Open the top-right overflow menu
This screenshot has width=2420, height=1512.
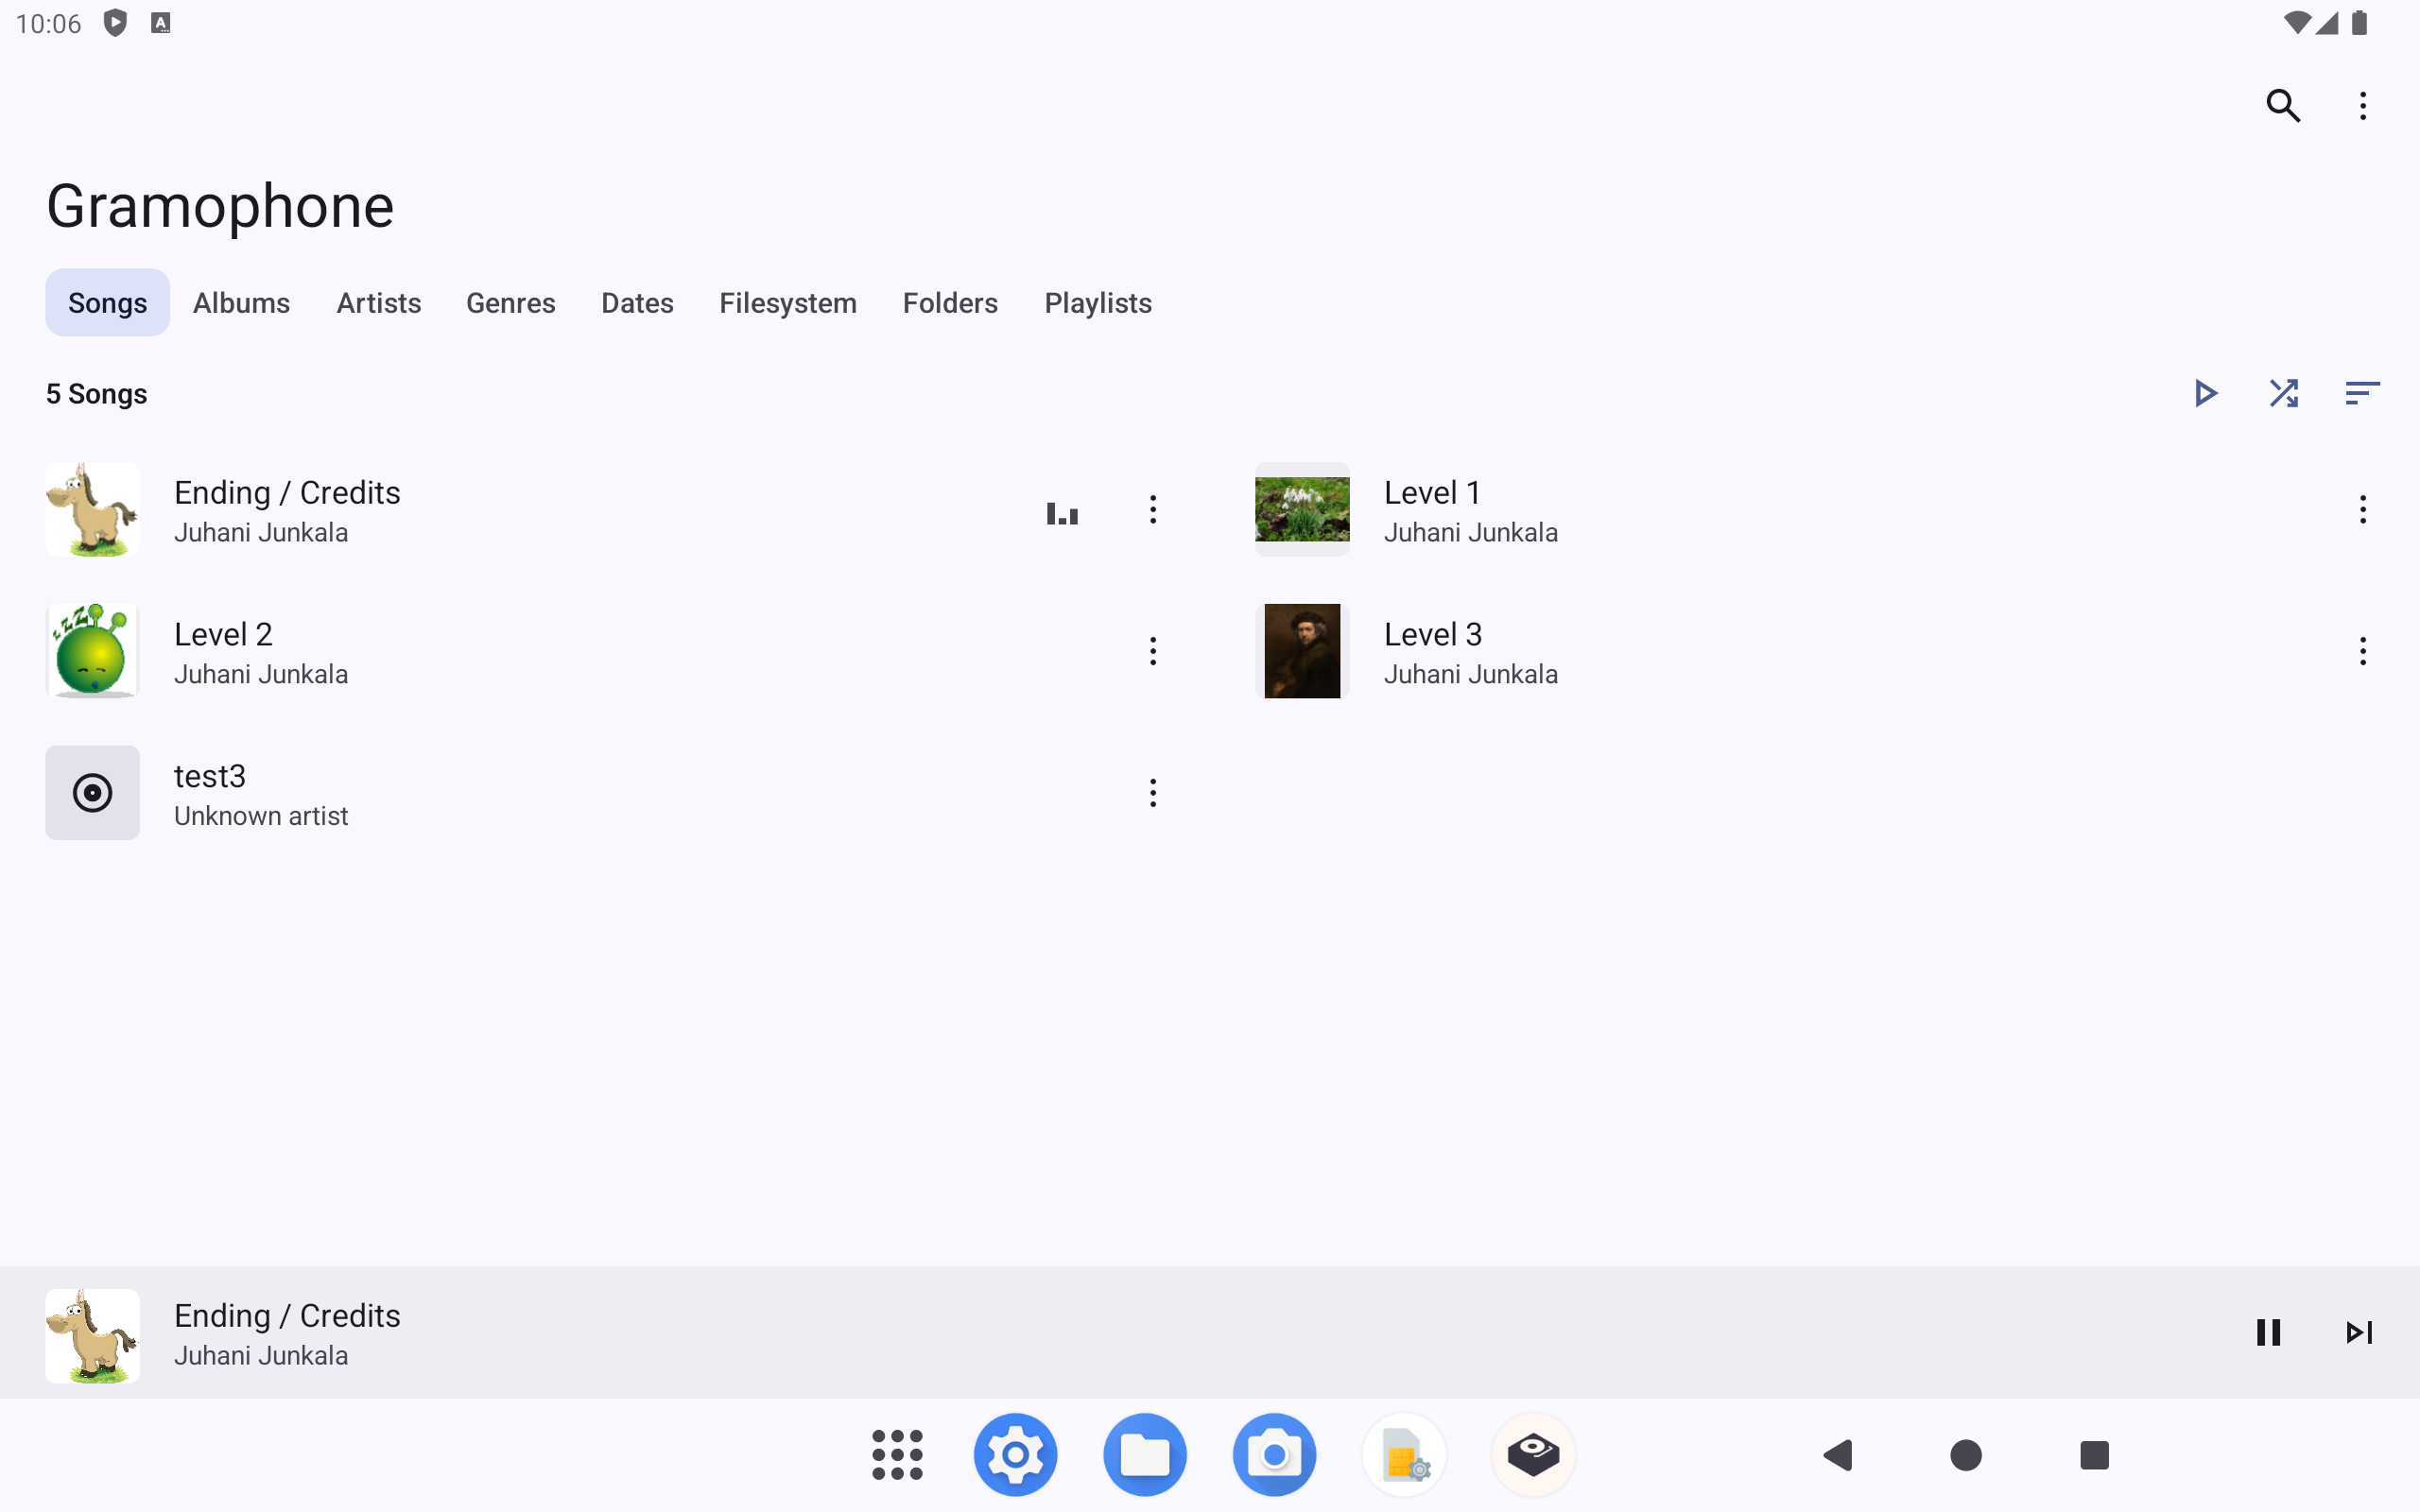(2362, 106)
